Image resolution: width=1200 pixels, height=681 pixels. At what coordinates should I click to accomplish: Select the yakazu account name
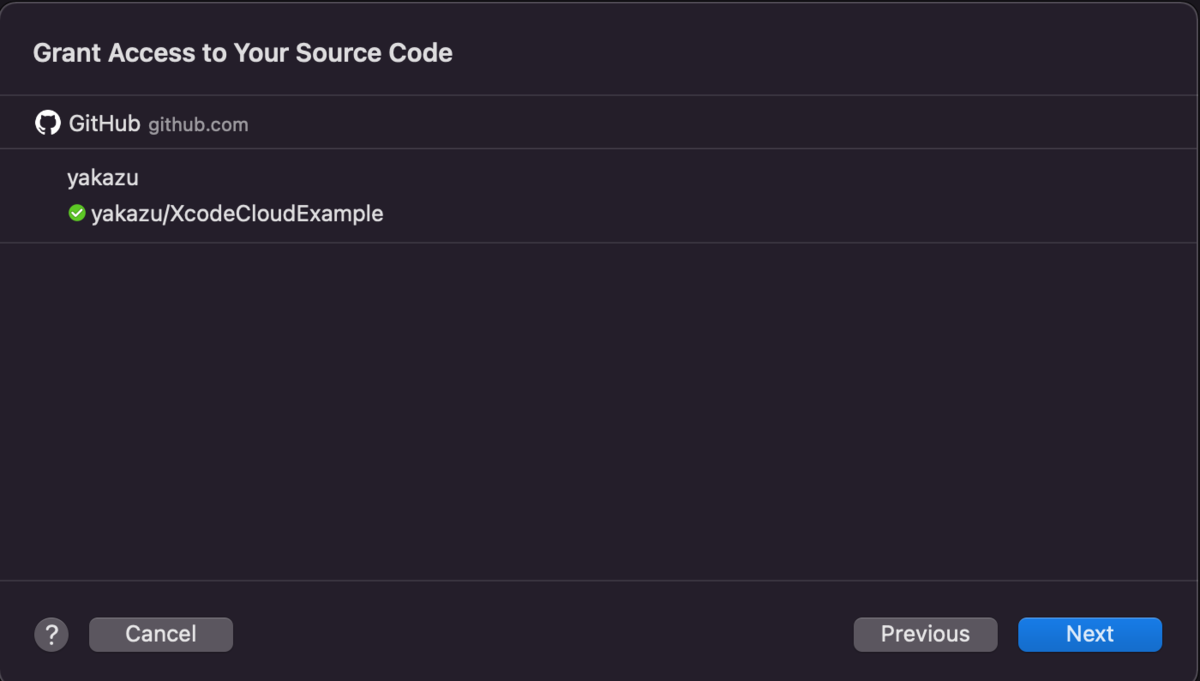pyautogui.click(x=103, y=178)
